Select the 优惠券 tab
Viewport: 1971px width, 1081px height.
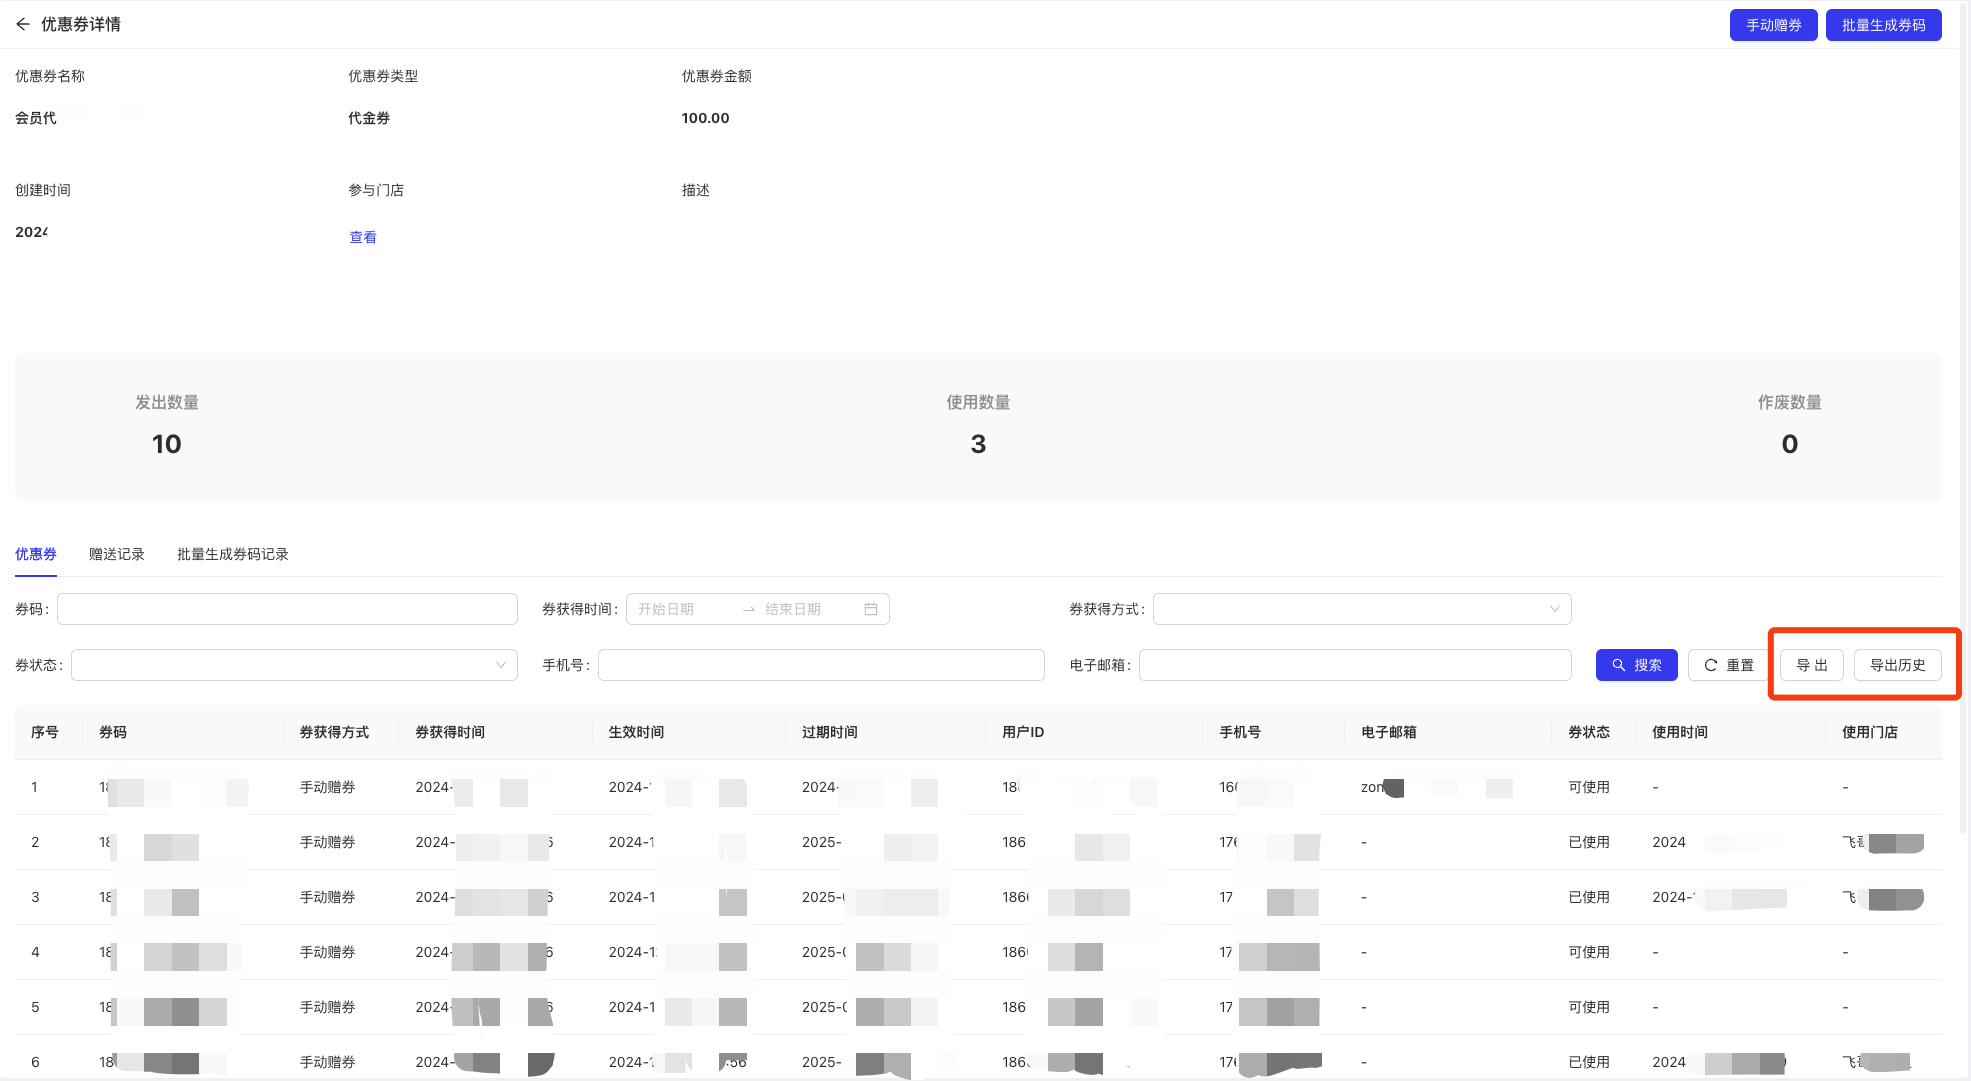click(36, 554)
